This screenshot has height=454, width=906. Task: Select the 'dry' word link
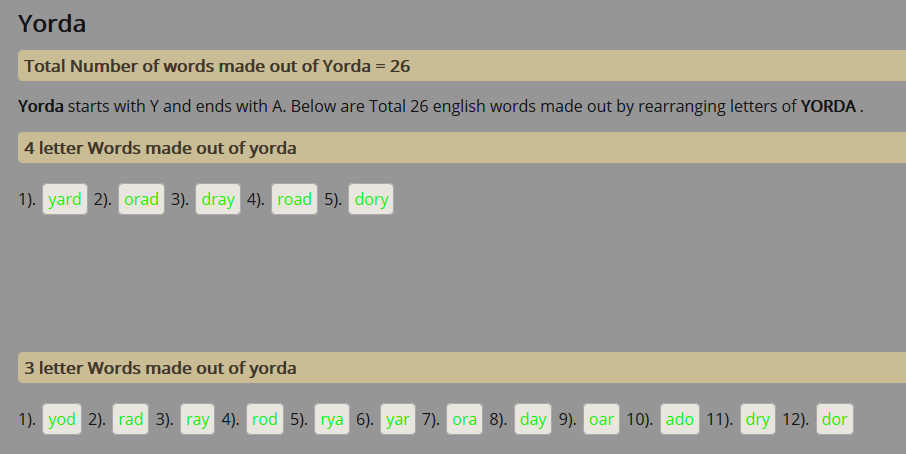tap(758, 419)
